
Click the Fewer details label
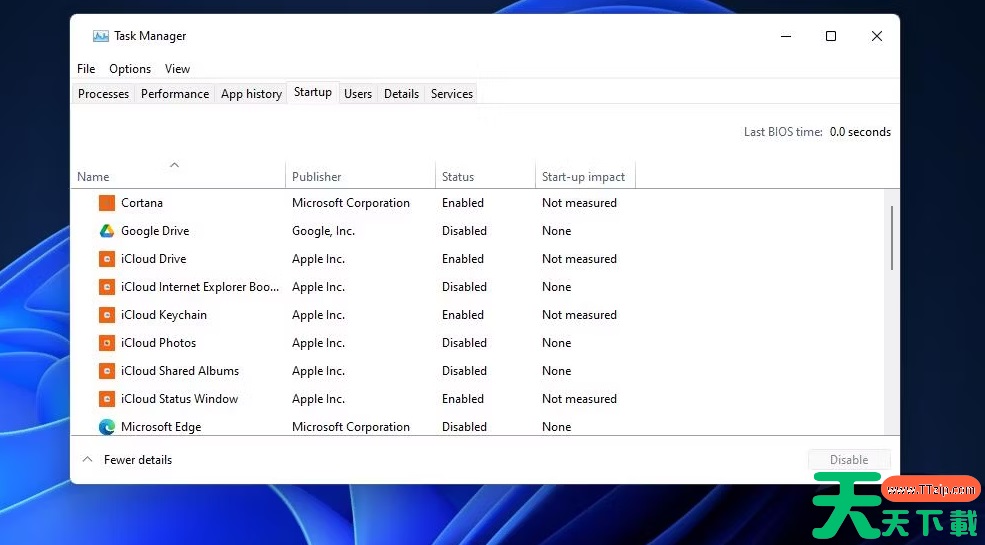coord(138,460)
